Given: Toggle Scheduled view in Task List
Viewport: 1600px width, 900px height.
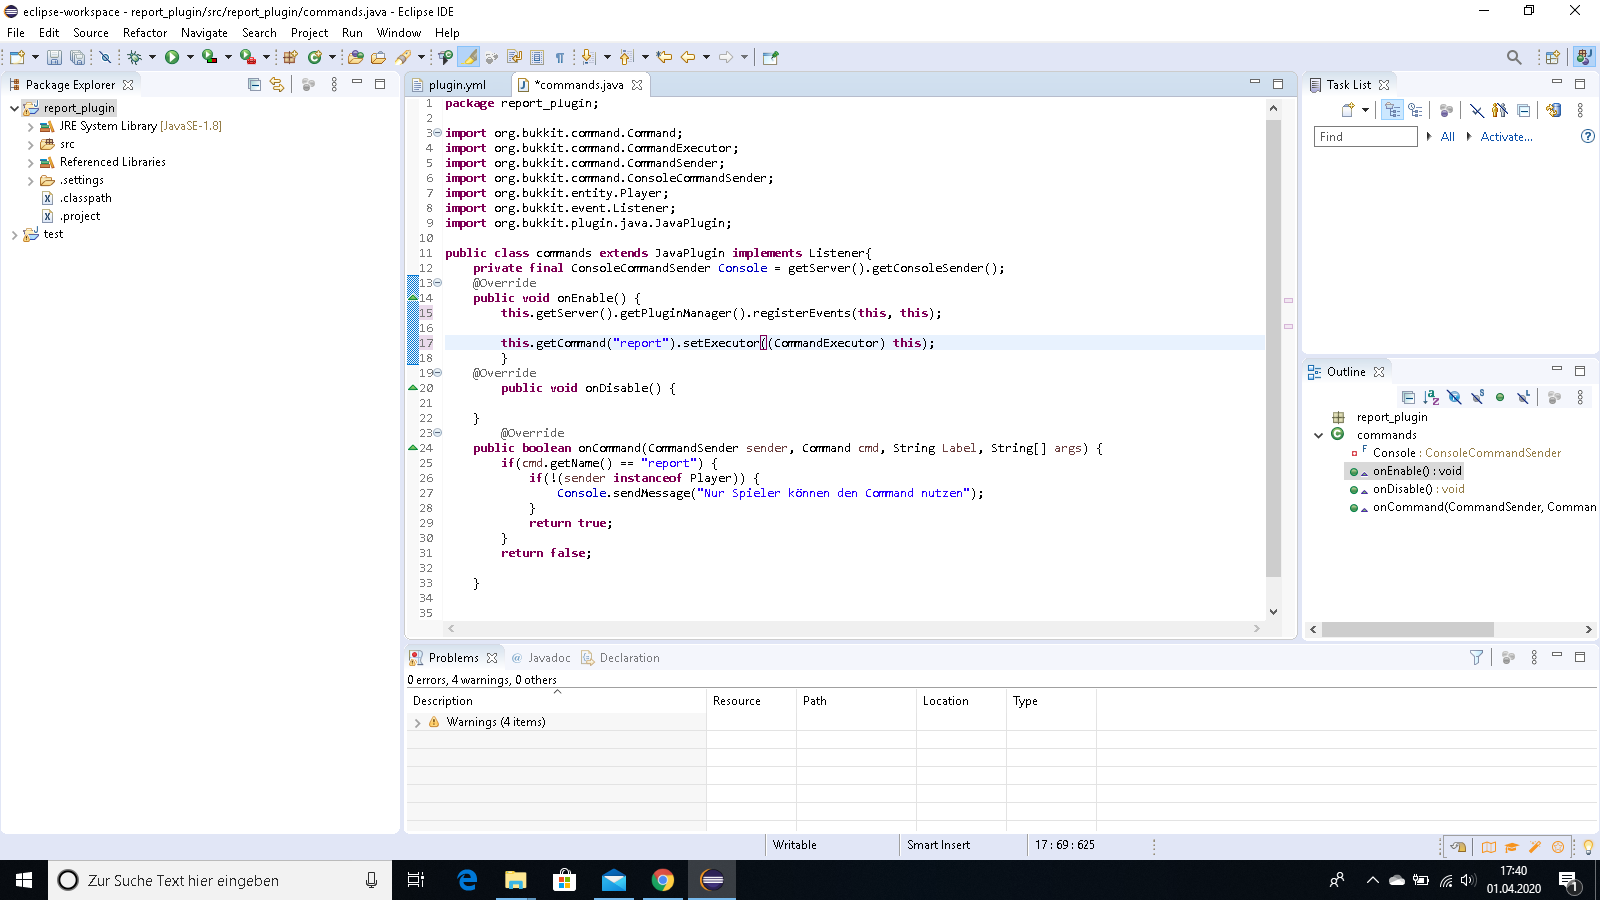Looking at the screenshot, I should 1415,110.
